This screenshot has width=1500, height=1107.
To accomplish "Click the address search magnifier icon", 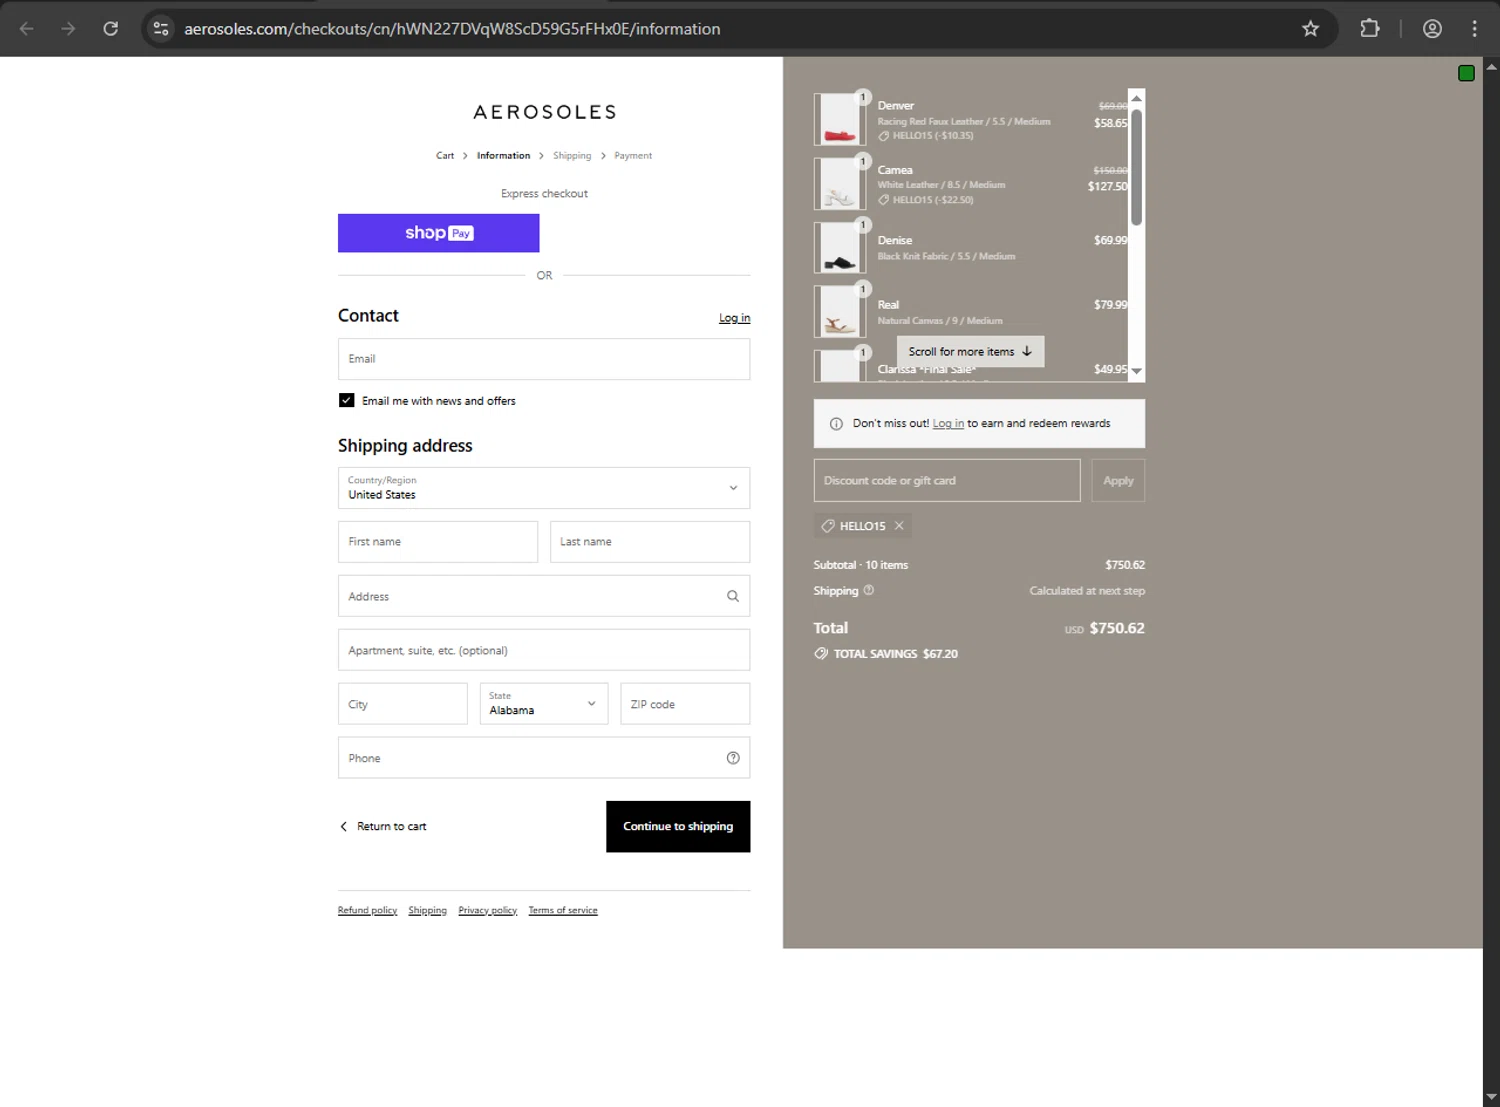I will (733, 596).
